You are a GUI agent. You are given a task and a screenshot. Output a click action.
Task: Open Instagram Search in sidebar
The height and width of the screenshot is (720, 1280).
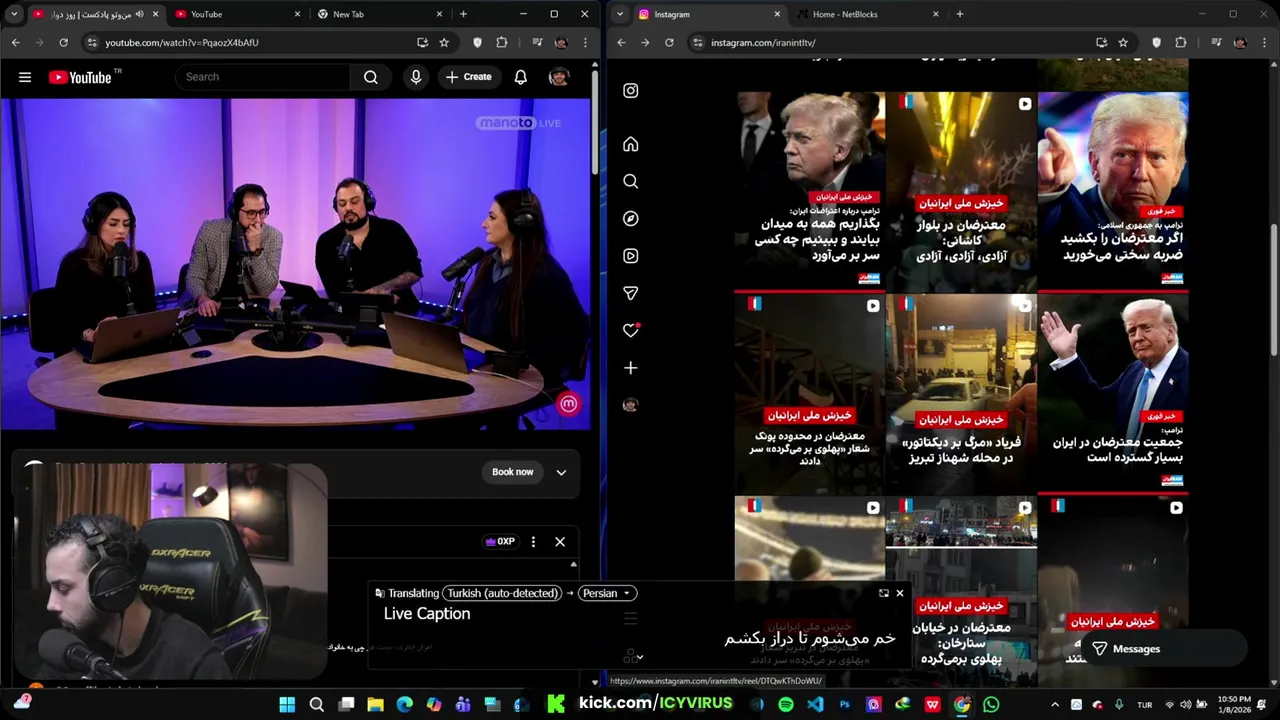tap(631, 182)
